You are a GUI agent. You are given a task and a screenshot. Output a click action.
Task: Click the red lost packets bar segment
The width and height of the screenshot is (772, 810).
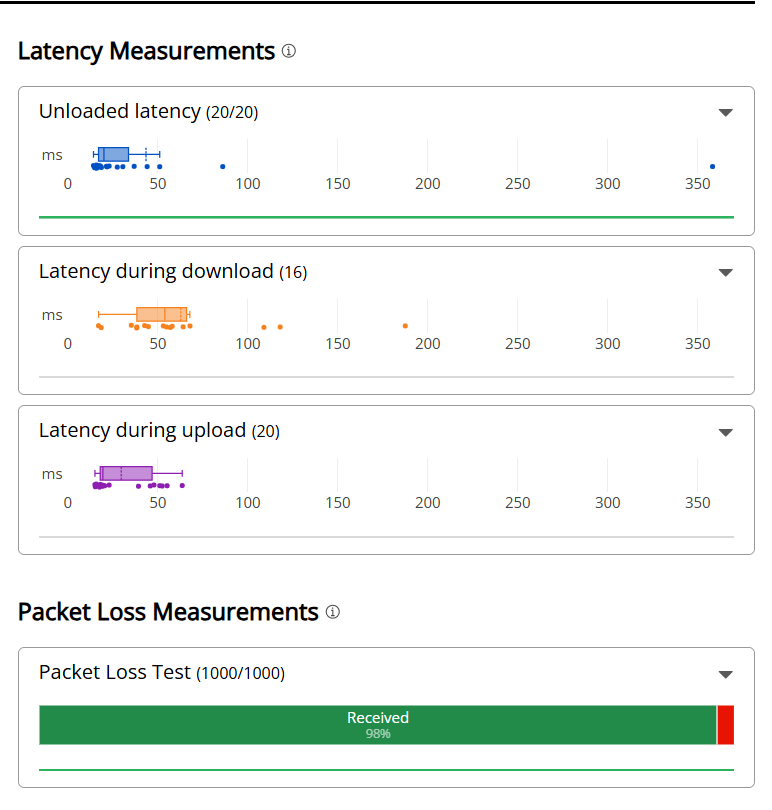point(726,725)
